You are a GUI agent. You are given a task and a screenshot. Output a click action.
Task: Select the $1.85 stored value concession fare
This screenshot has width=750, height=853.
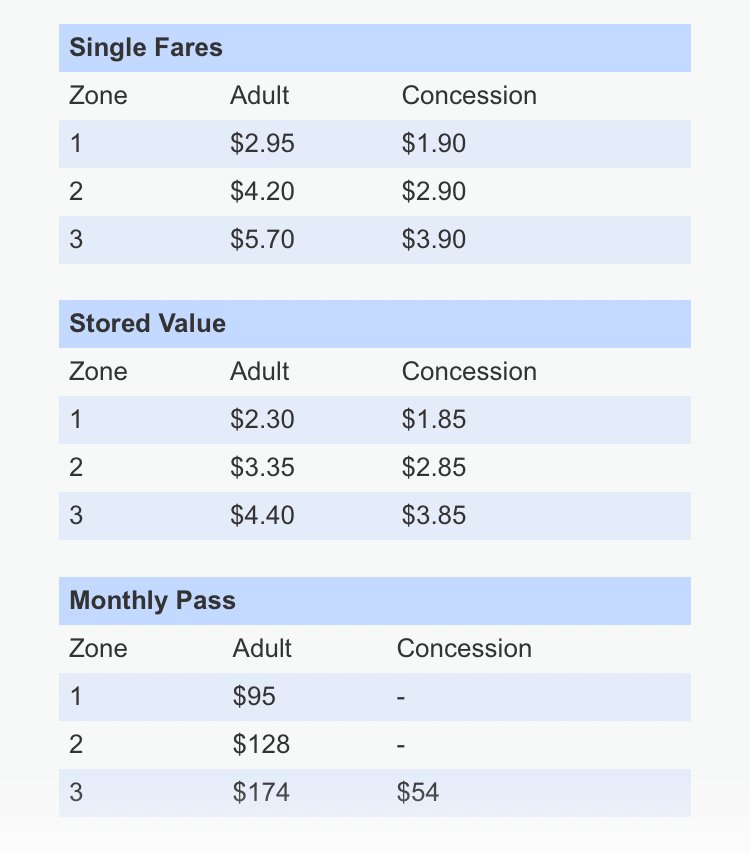pyautogui.click(x=434, y=420)
